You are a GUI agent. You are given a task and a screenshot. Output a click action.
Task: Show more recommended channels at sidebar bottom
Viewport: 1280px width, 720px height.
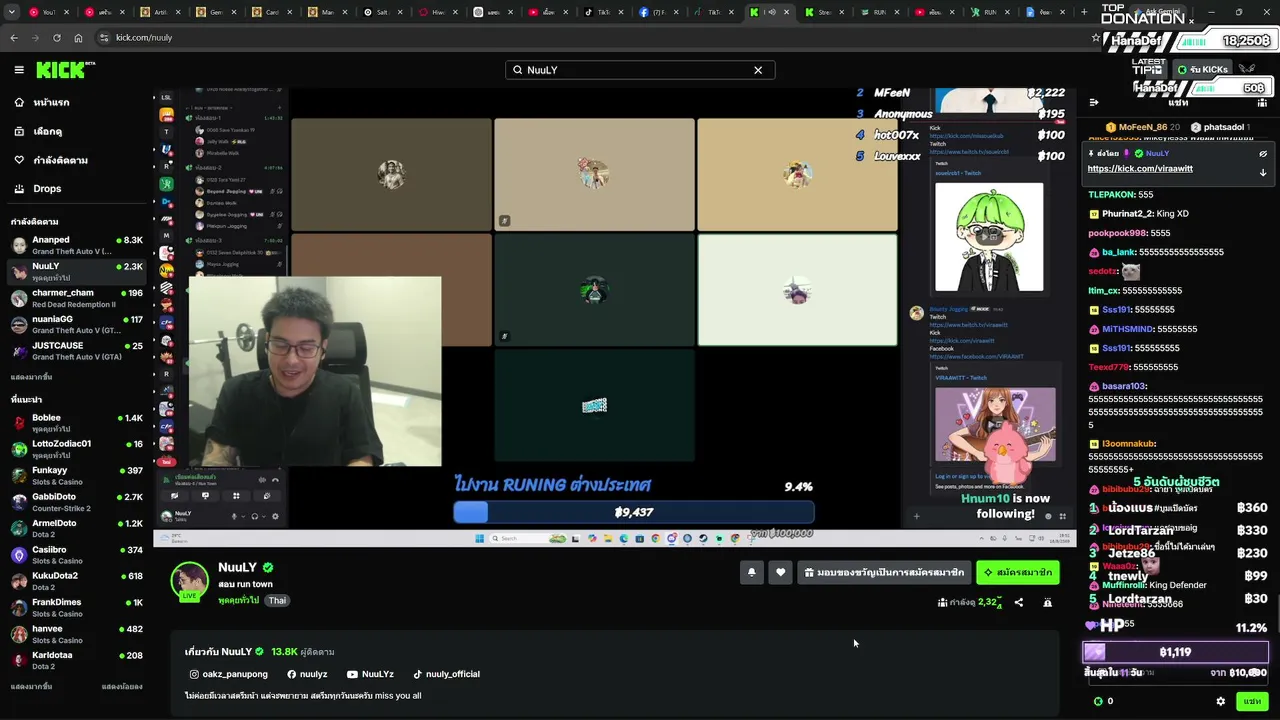(31, 687)
